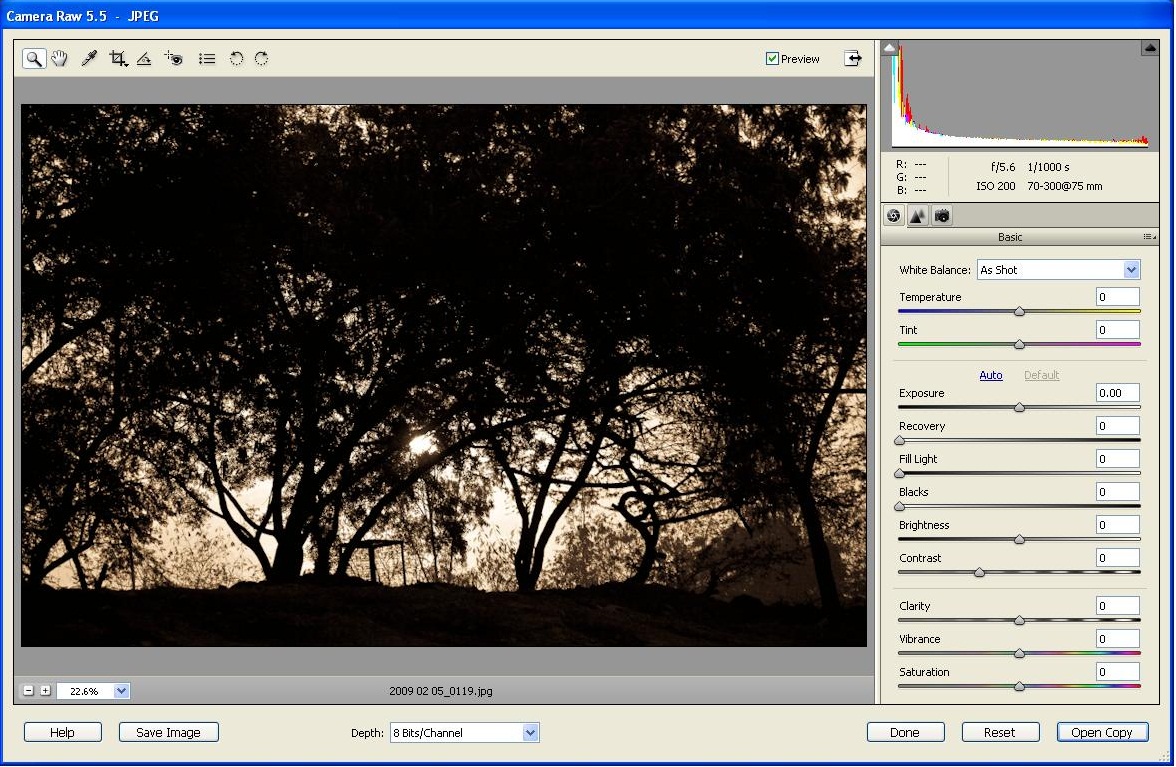Pick the White Balance eyedropper tool

(x=89, y=59)
